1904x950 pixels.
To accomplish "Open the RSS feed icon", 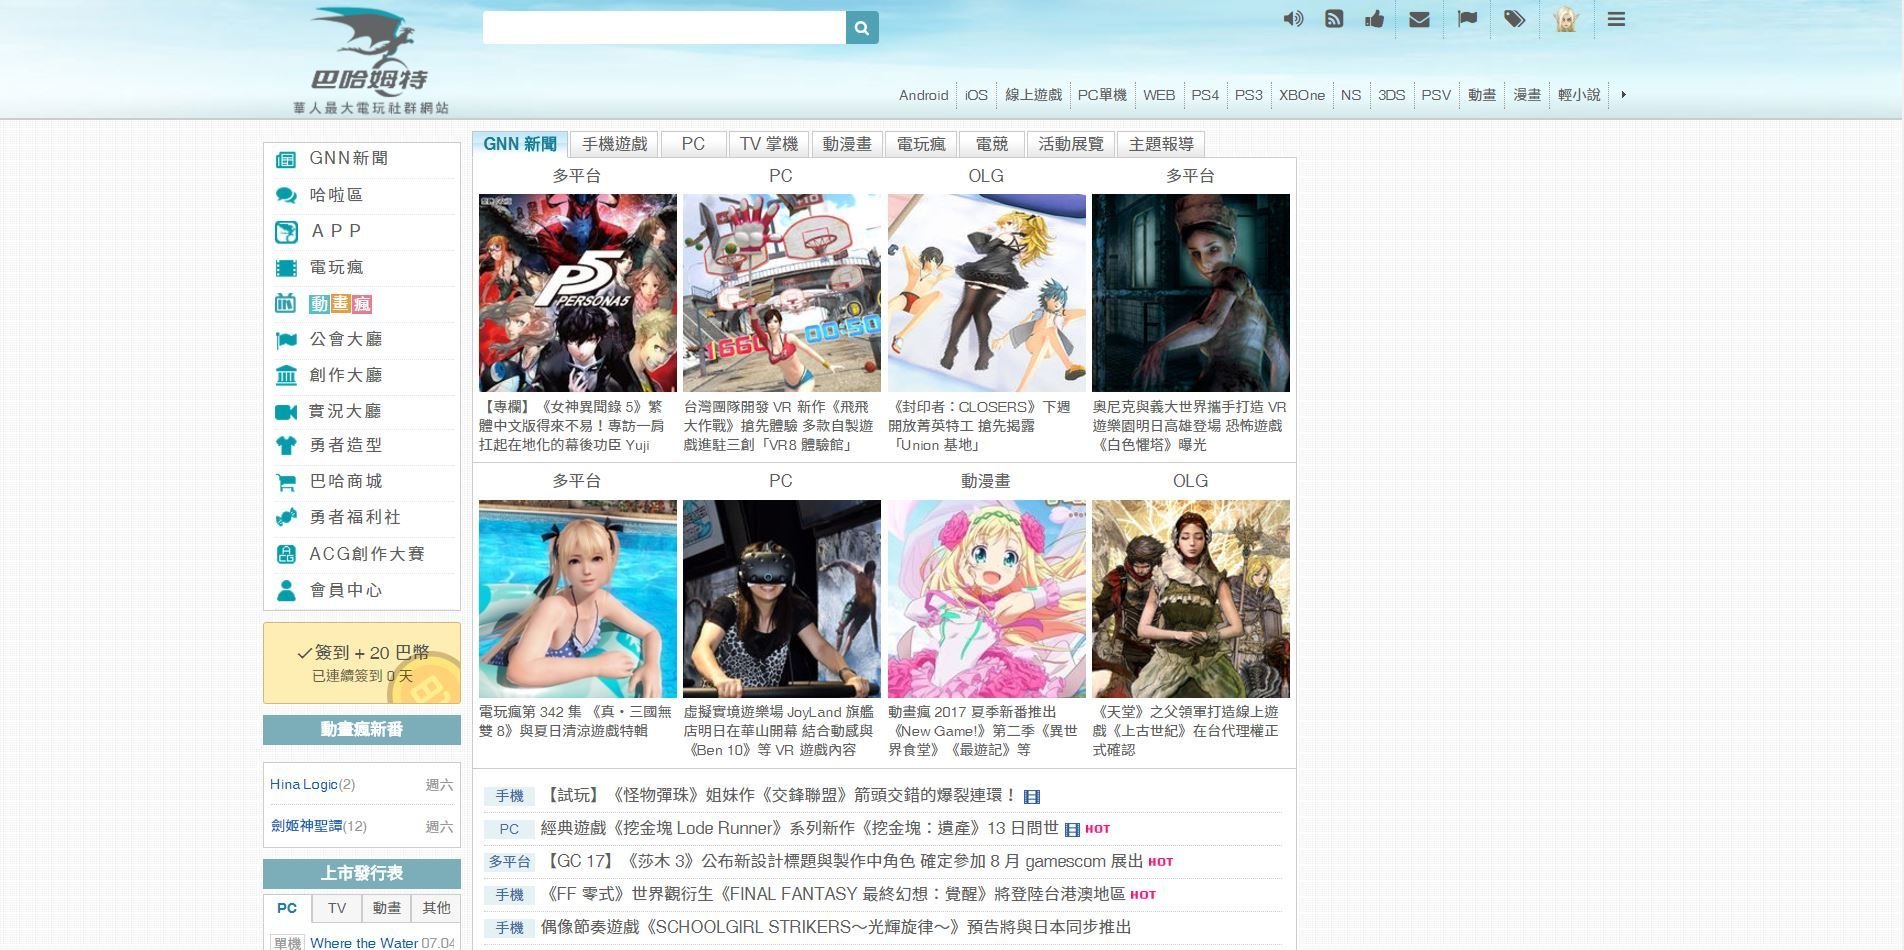I will coord(1334,19).
